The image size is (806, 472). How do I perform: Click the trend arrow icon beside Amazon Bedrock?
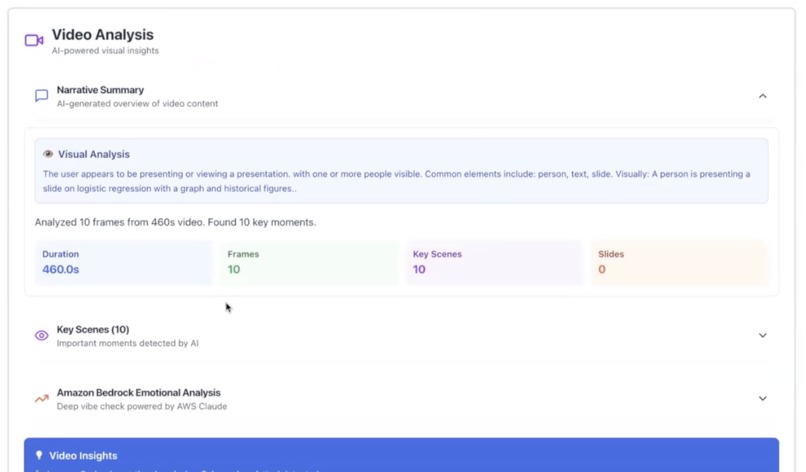coord(42,398)
